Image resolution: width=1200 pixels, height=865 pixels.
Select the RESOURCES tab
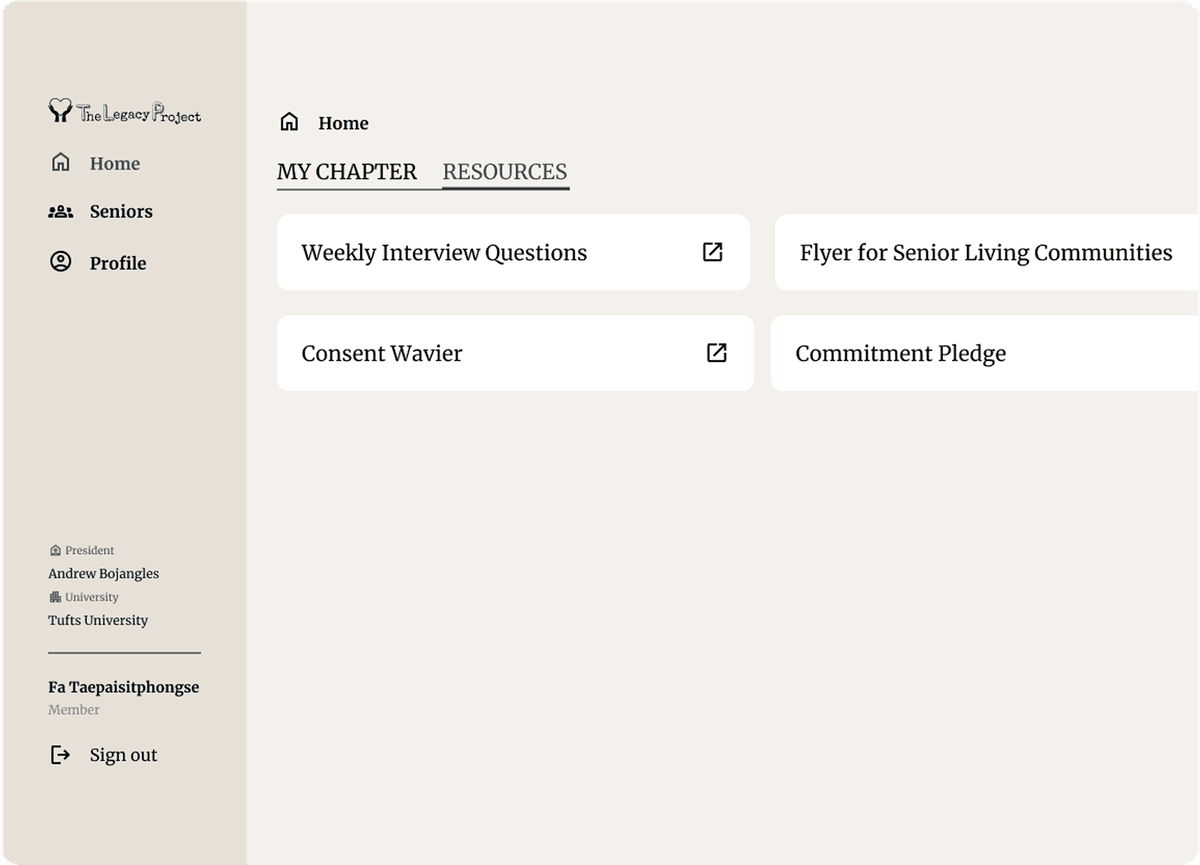point(505,172)
